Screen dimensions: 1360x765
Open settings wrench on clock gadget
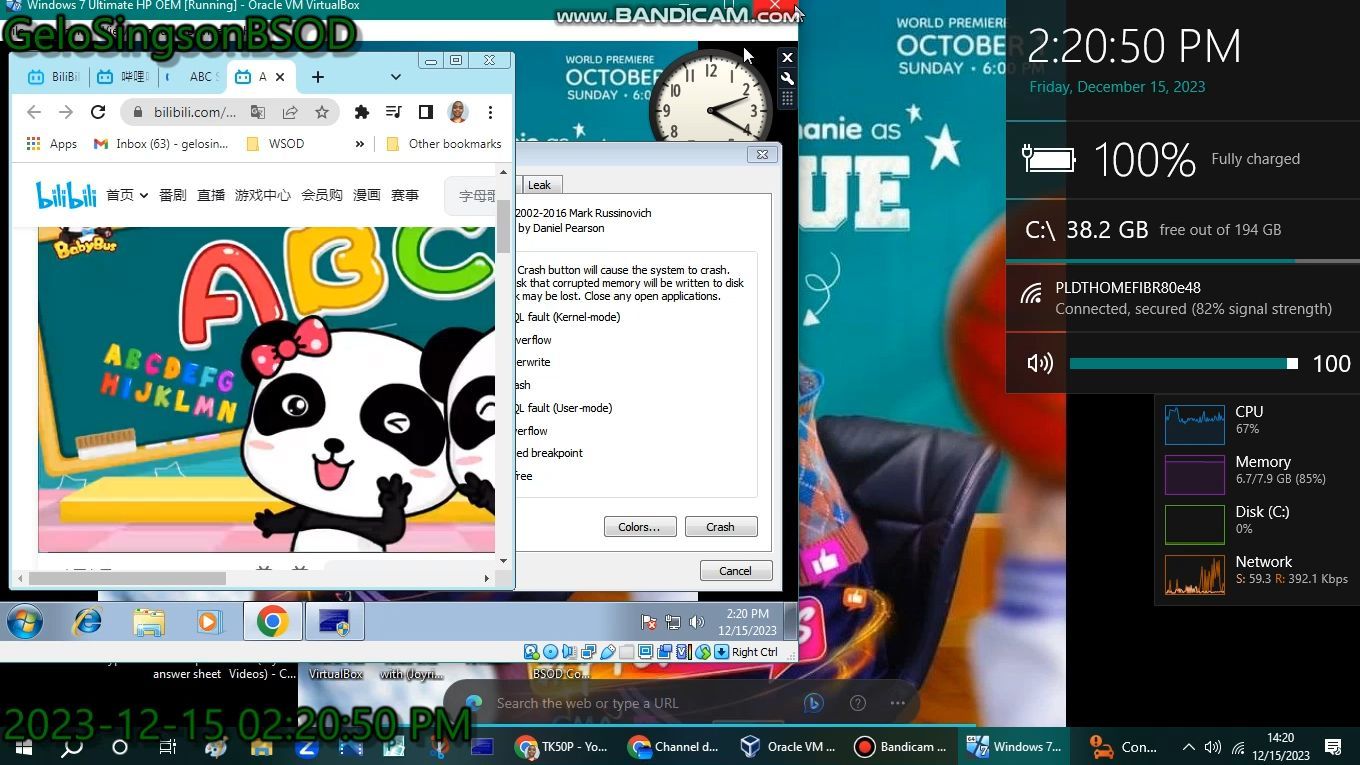coord(787,78)
